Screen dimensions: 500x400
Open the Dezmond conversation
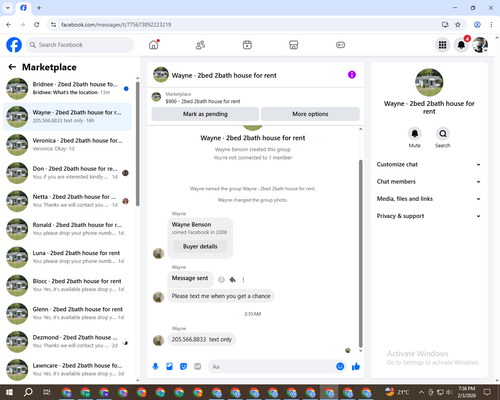(x=67, y=342)
